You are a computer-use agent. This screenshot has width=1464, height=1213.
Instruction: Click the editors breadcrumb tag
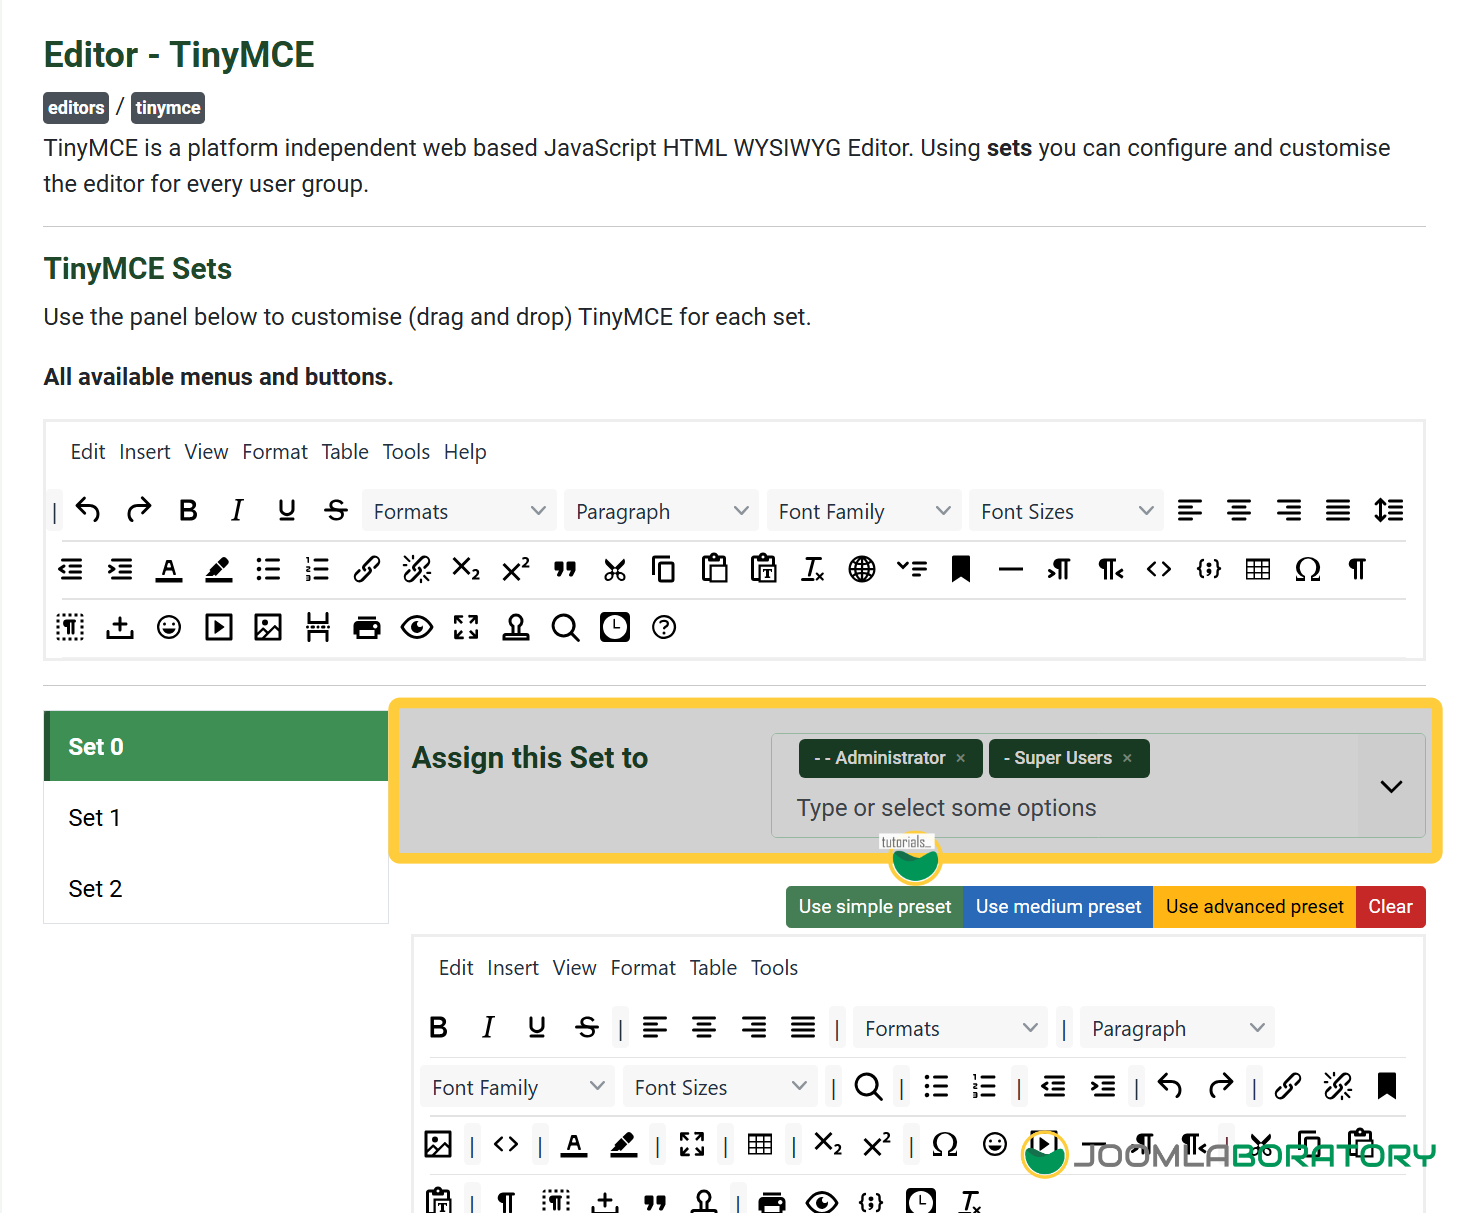(x=76, y=108)
